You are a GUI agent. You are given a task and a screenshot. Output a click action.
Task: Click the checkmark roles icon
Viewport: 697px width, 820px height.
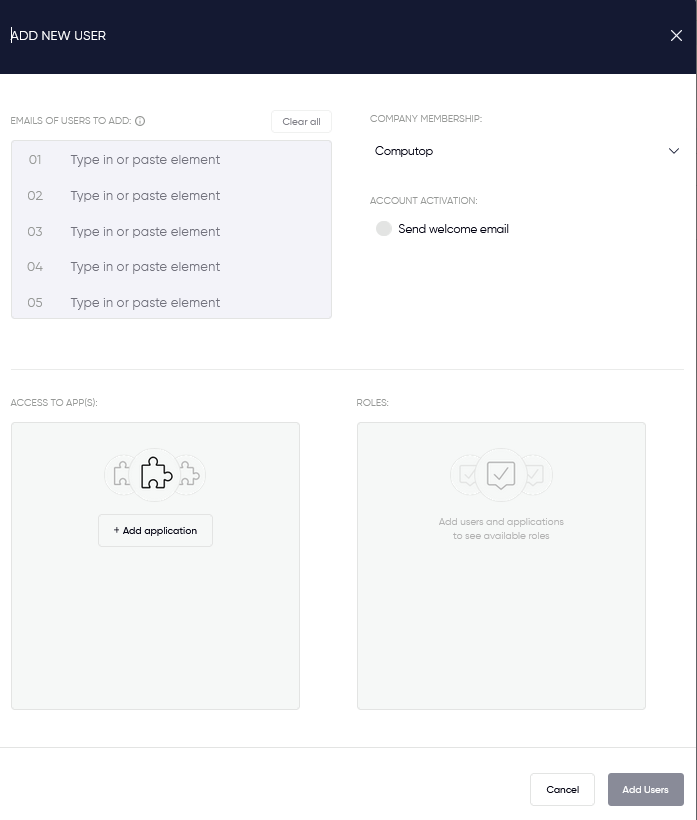tap(501, 474)
